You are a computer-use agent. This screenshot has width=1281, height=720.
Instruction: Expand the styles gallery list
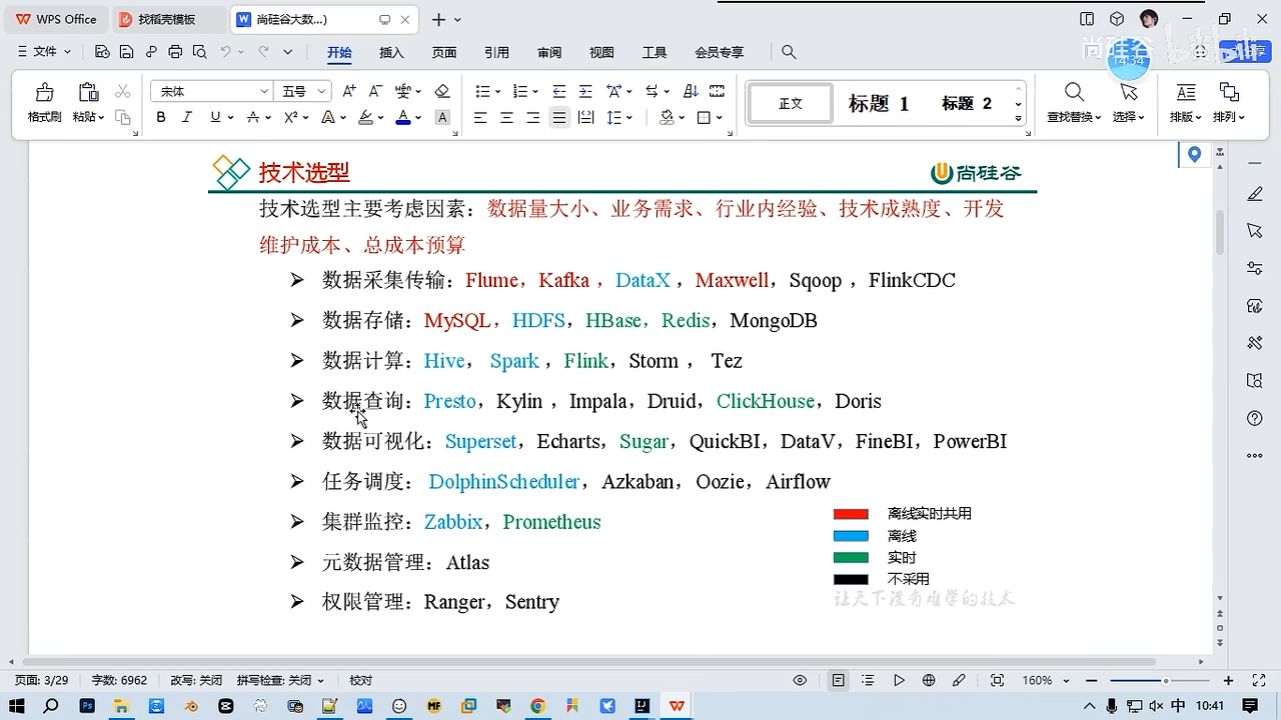click(x=1018, y=119)
